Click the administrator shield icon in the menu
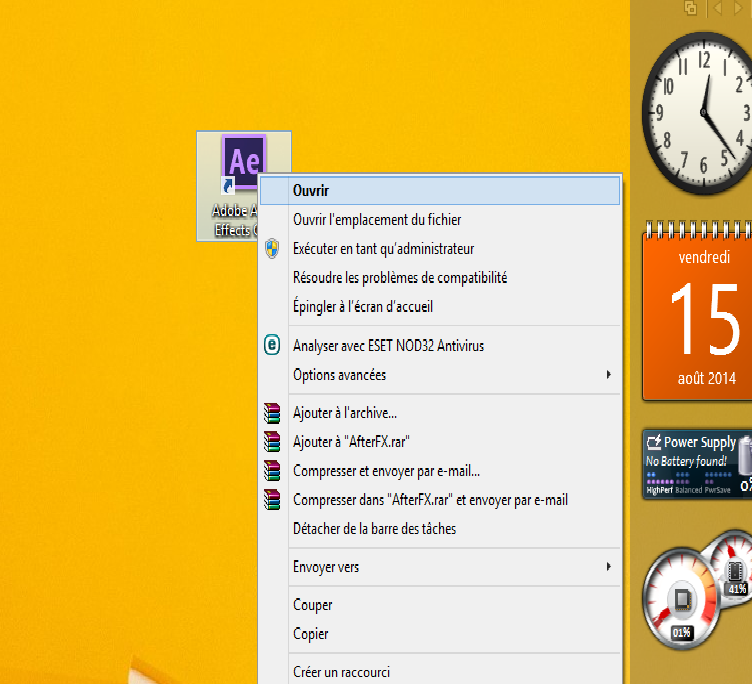The image size is (752, 684). click(272, 249)
